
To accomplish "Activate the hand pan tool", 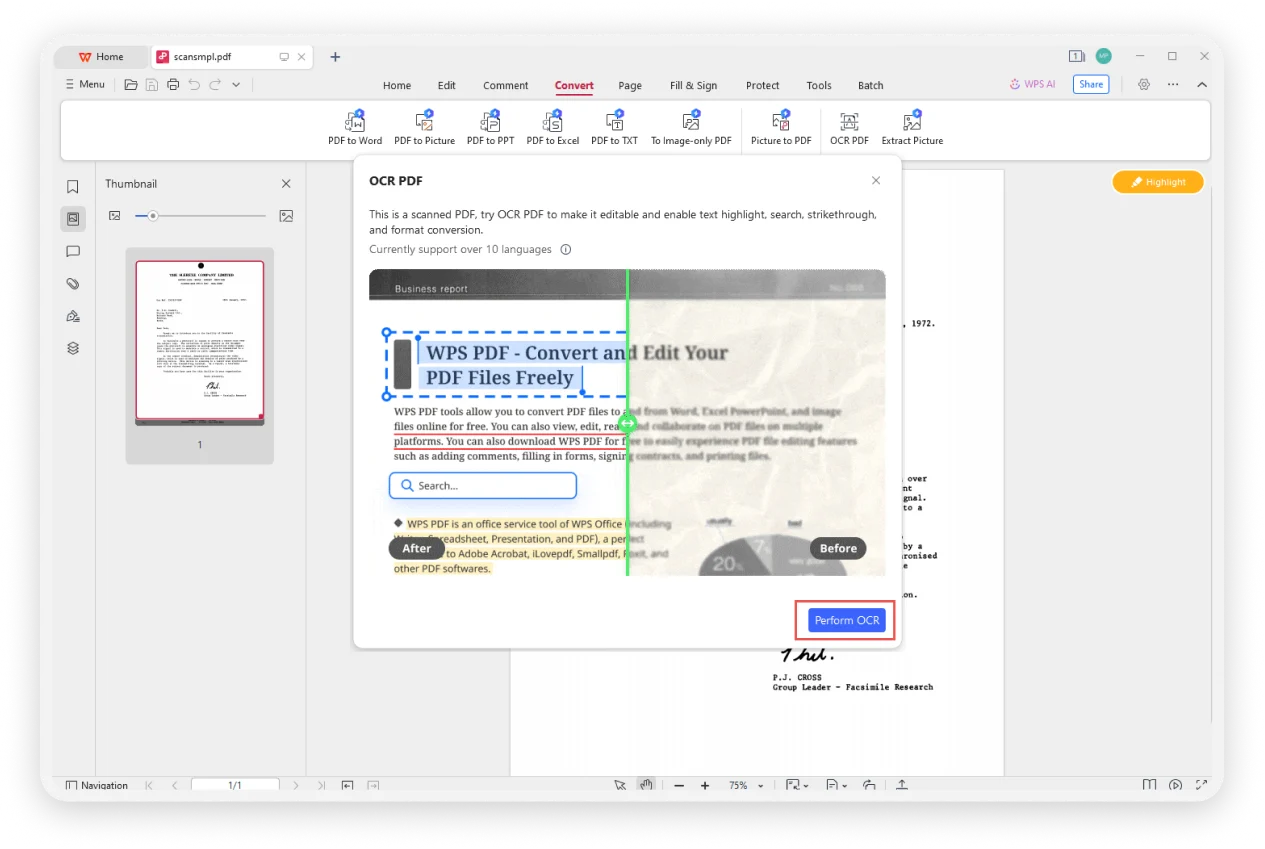I will 647,785.
